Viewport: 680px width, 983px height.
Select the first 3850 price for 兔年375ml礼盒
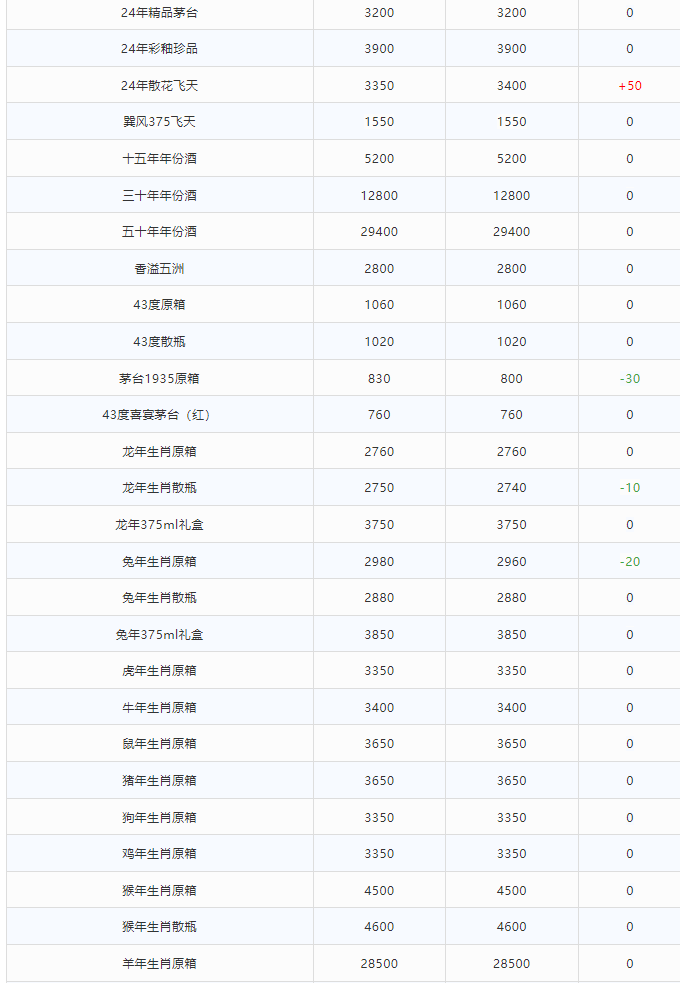379,635
